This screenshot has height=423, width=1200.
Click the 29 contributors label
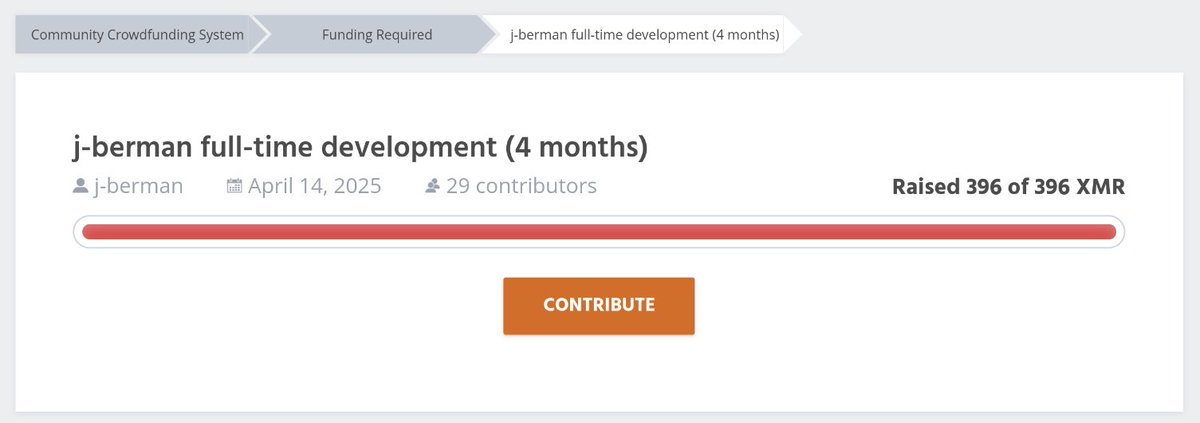click(521, 186)
